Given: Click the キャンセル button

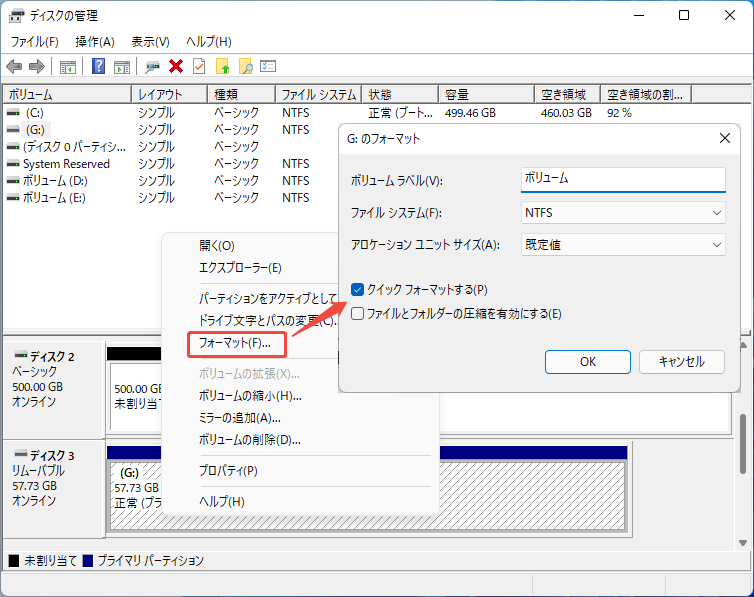Looking at the screenshot, I should (x=681, y=361).
